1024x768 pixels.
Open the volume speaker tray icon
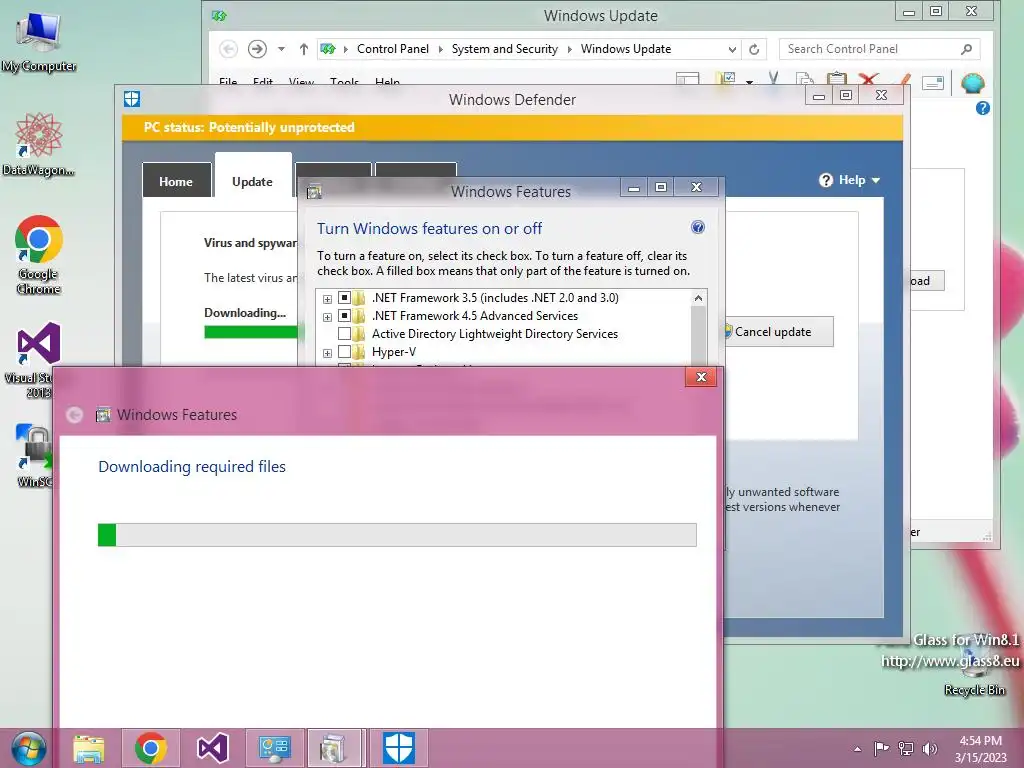[930, 748]
